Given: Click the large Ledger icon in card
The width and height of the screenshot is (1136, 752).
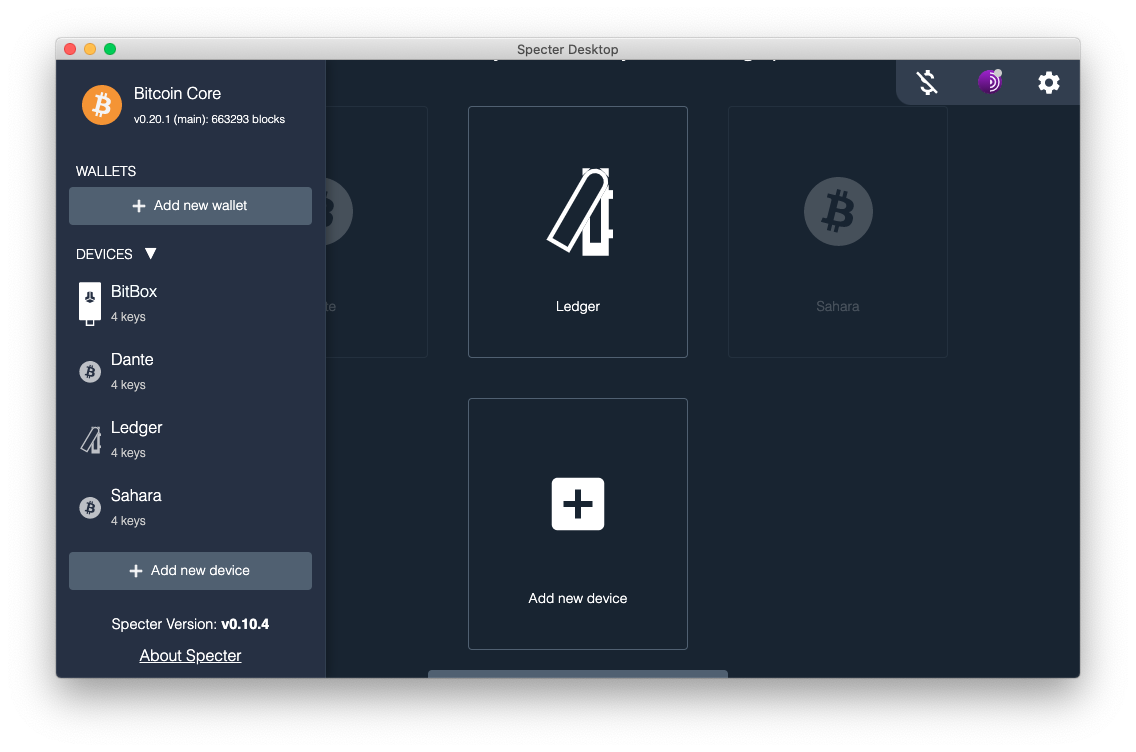Looking at the screenshot, I should click(580, 212).
